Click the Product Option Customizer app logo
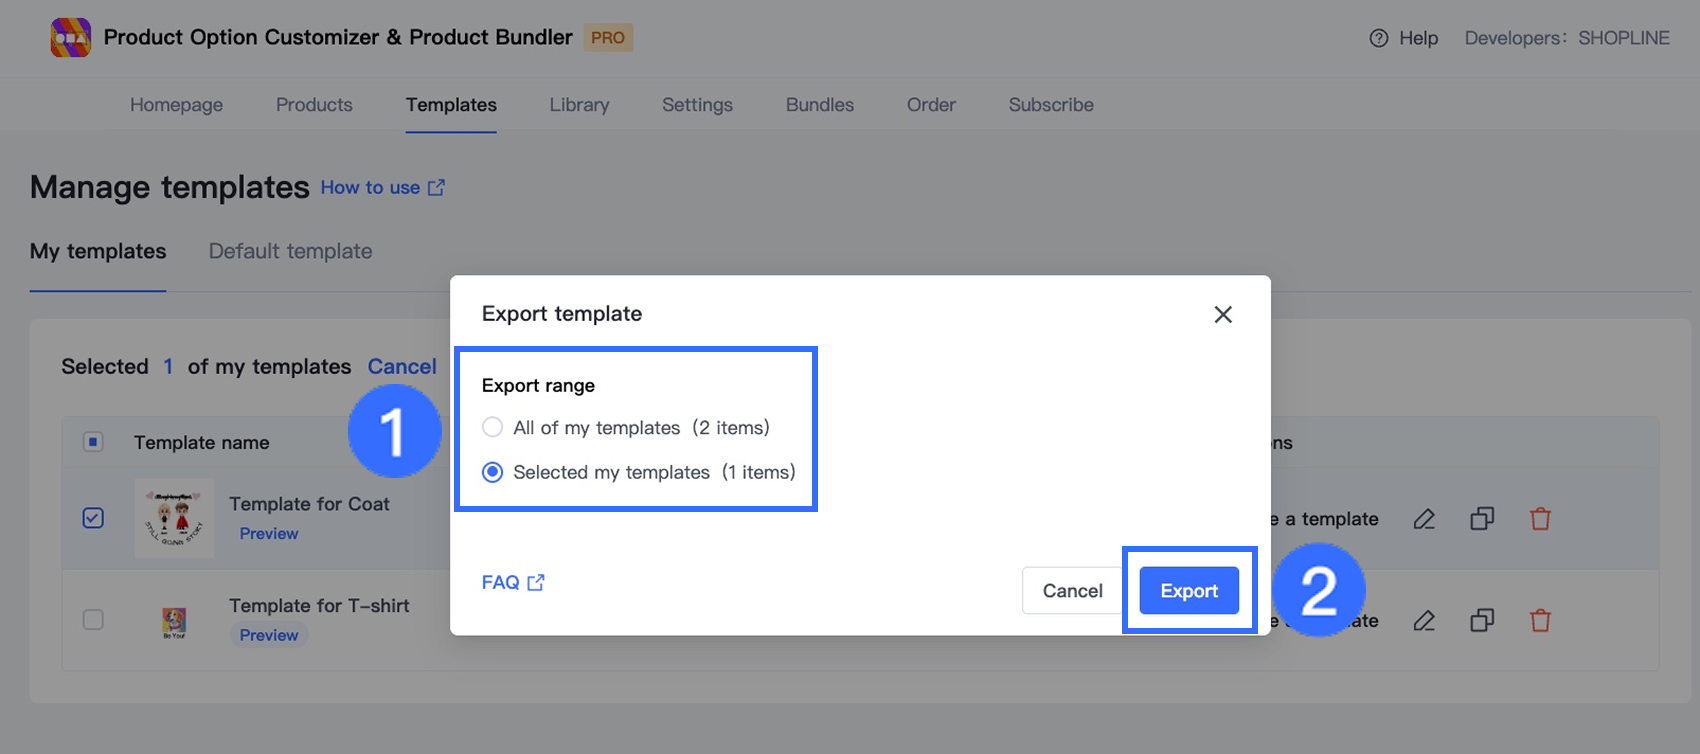Screen dimensions: 1700x754 pos(70,38)
